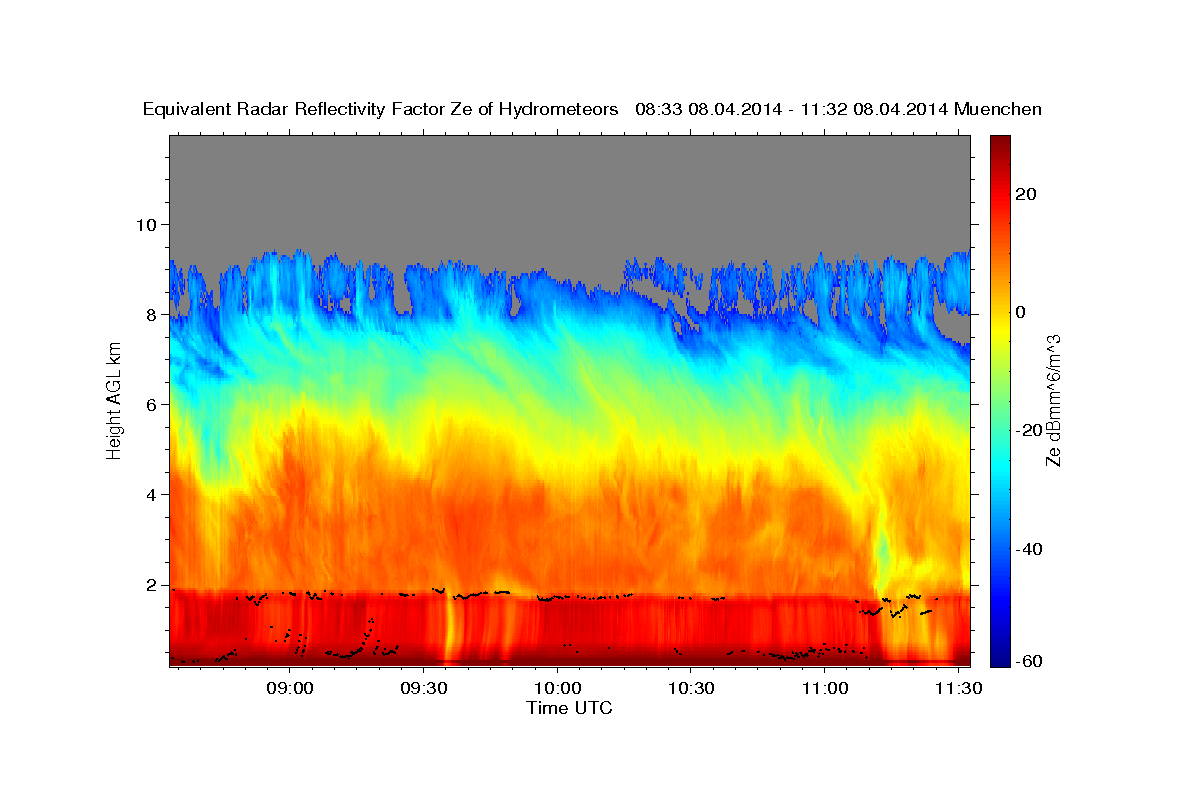The height and width of the screenshot is (800, 1200).
Task: Click the 09:00 time tick label
Action: click(291, 689)
